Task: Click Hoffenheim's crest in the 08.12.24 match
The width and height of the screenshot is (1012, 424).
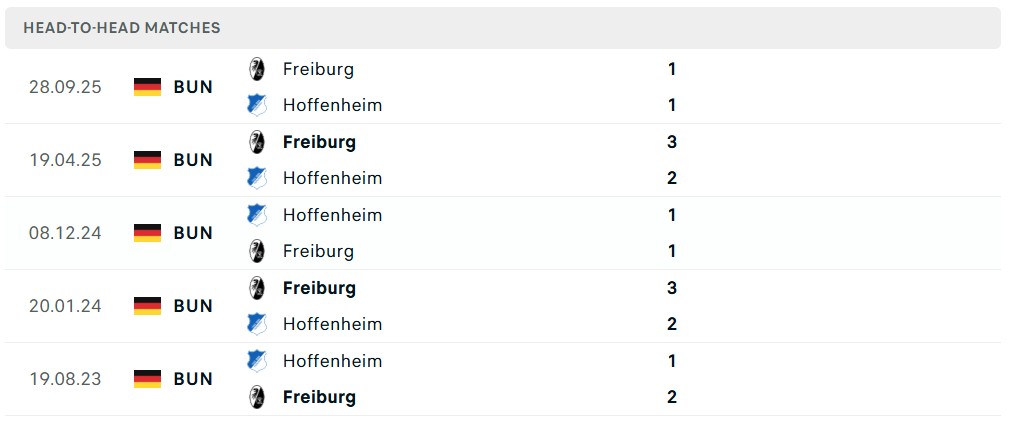Action: (x=257, y=215)
